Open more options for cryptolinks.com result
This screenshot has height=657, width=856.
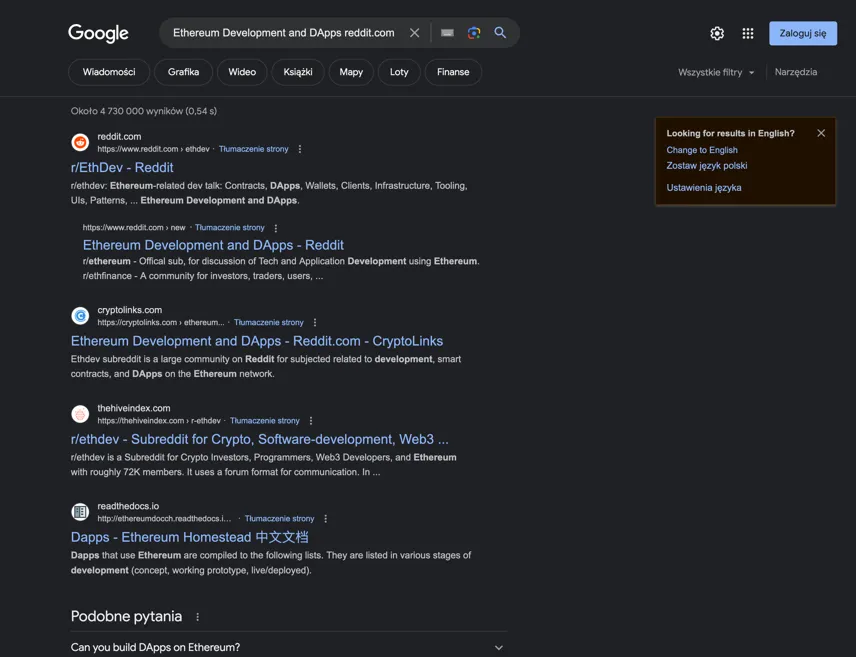315,323
